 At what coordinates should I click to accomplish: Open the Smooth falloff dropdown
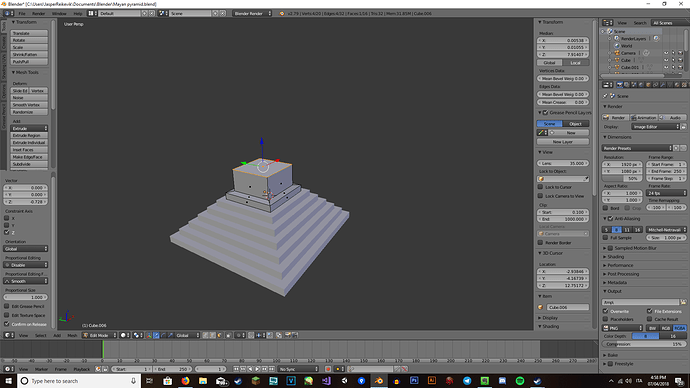[x=26, y=281]
